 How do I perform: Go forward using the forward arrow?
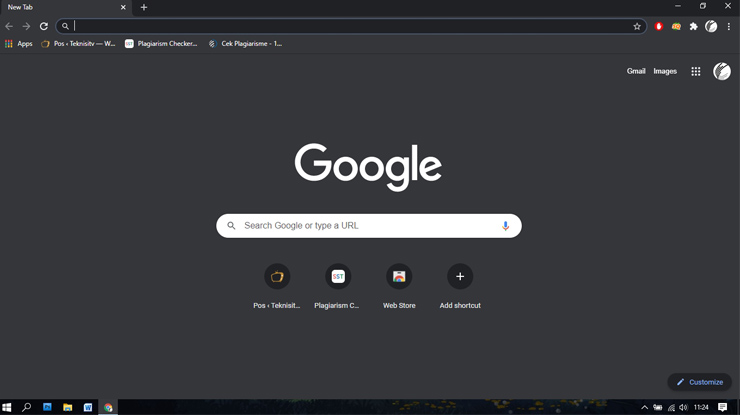(26, 26)
